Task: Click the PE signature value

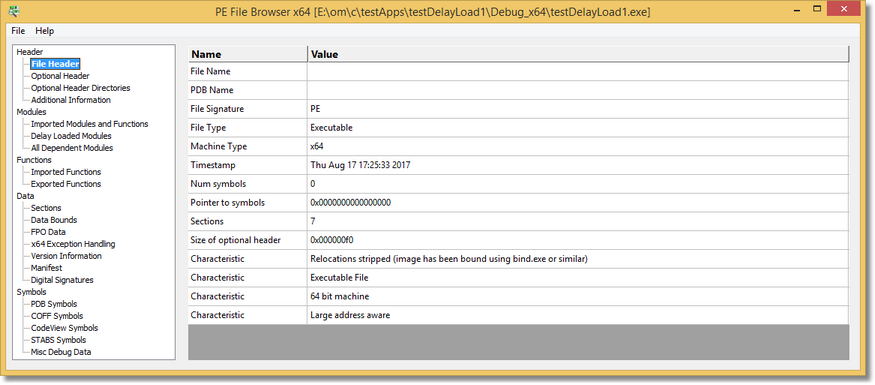Action: (x=315, y=109)
